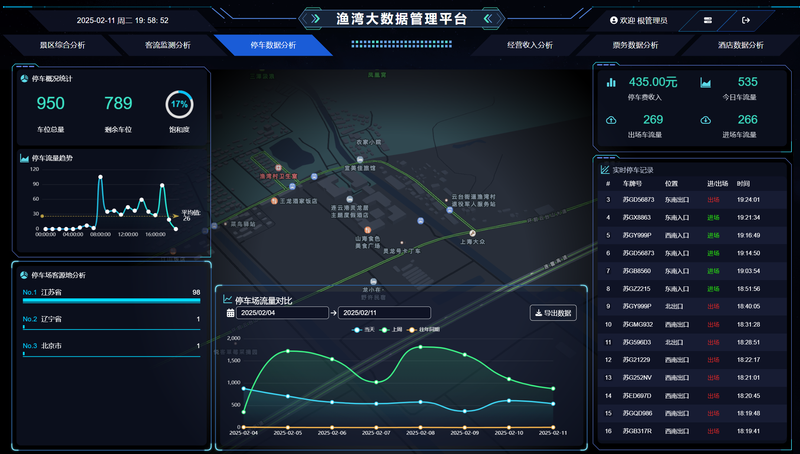Open the start date field 2025/02/04
Viewport: 800px width, 454px height.
pyautogui.click(x=282, y=313)
